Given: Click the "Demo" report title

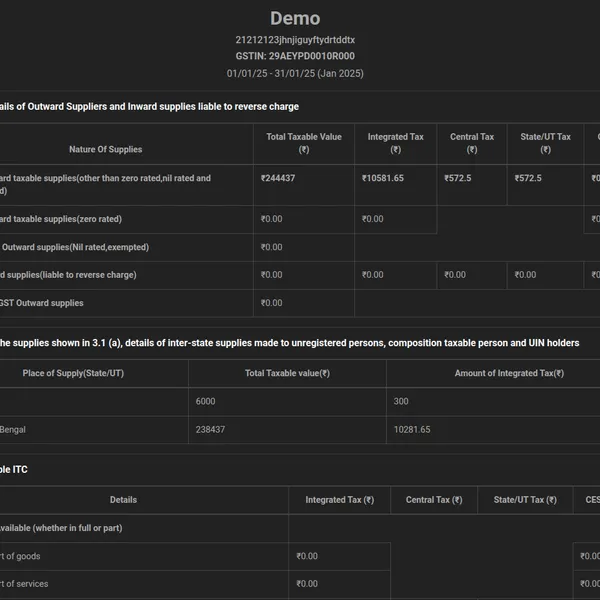Looking at the screenshot, I should pos(295,18).
